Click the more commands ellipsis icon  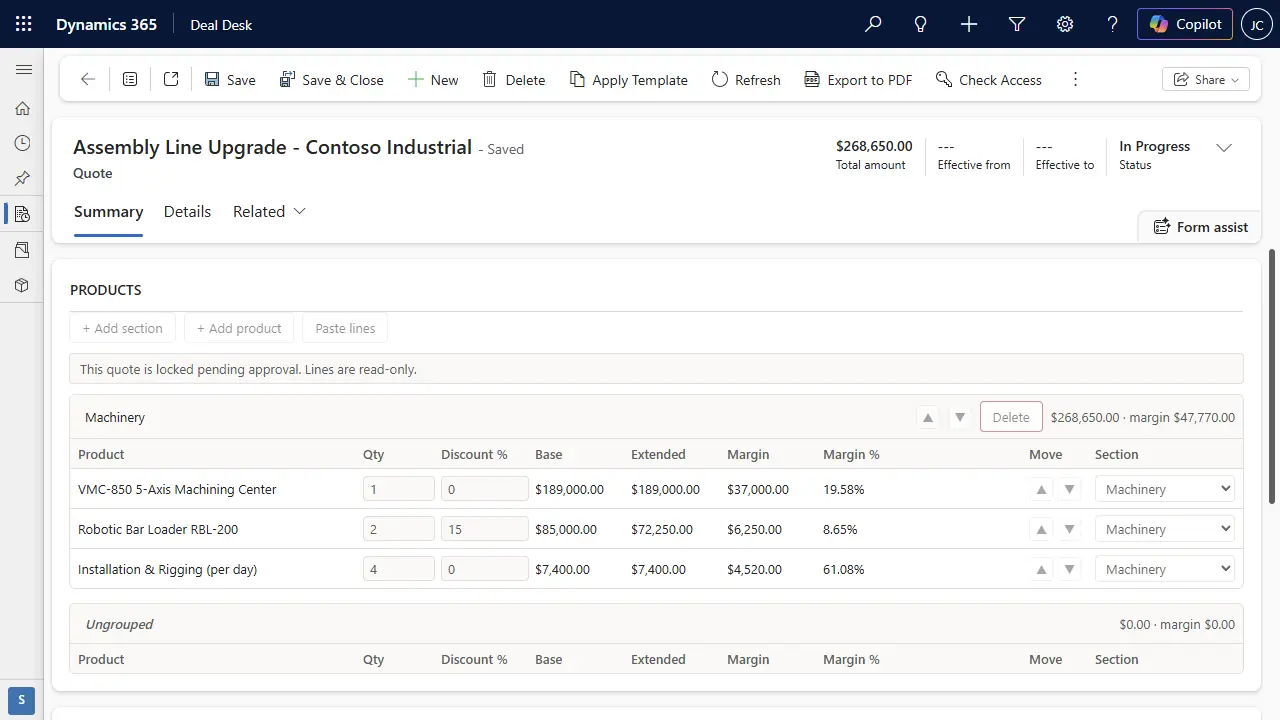coord(1076,79)
